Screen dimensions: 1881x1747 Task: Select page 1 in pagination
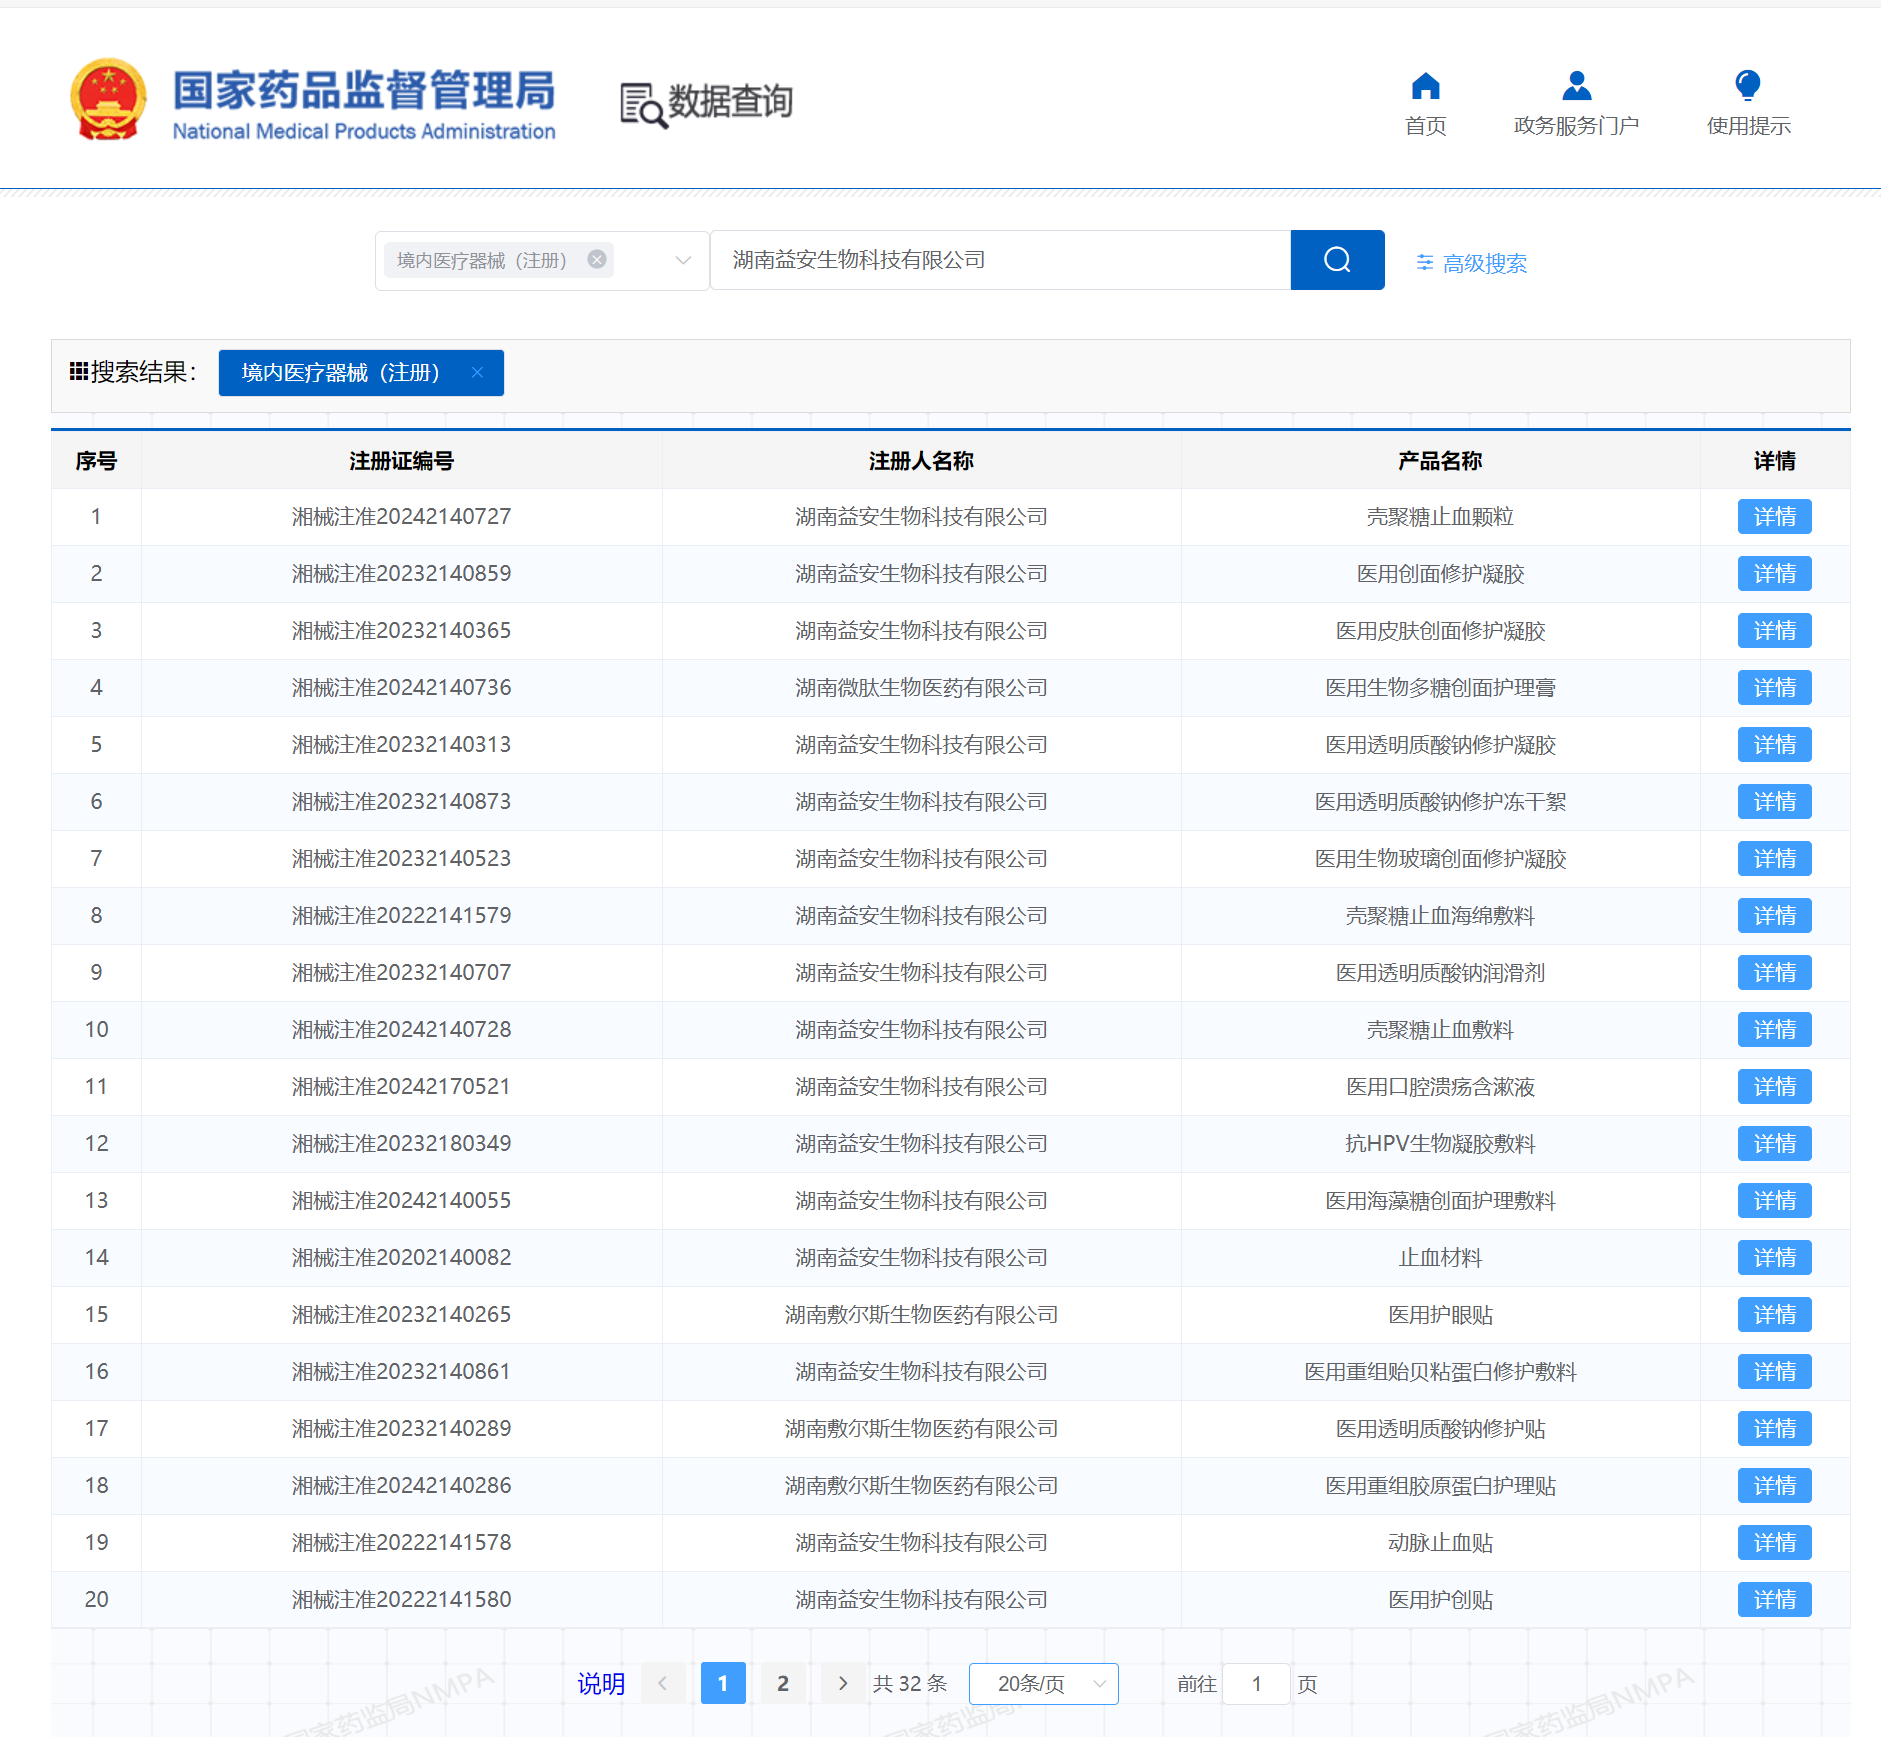point(723,1684)
